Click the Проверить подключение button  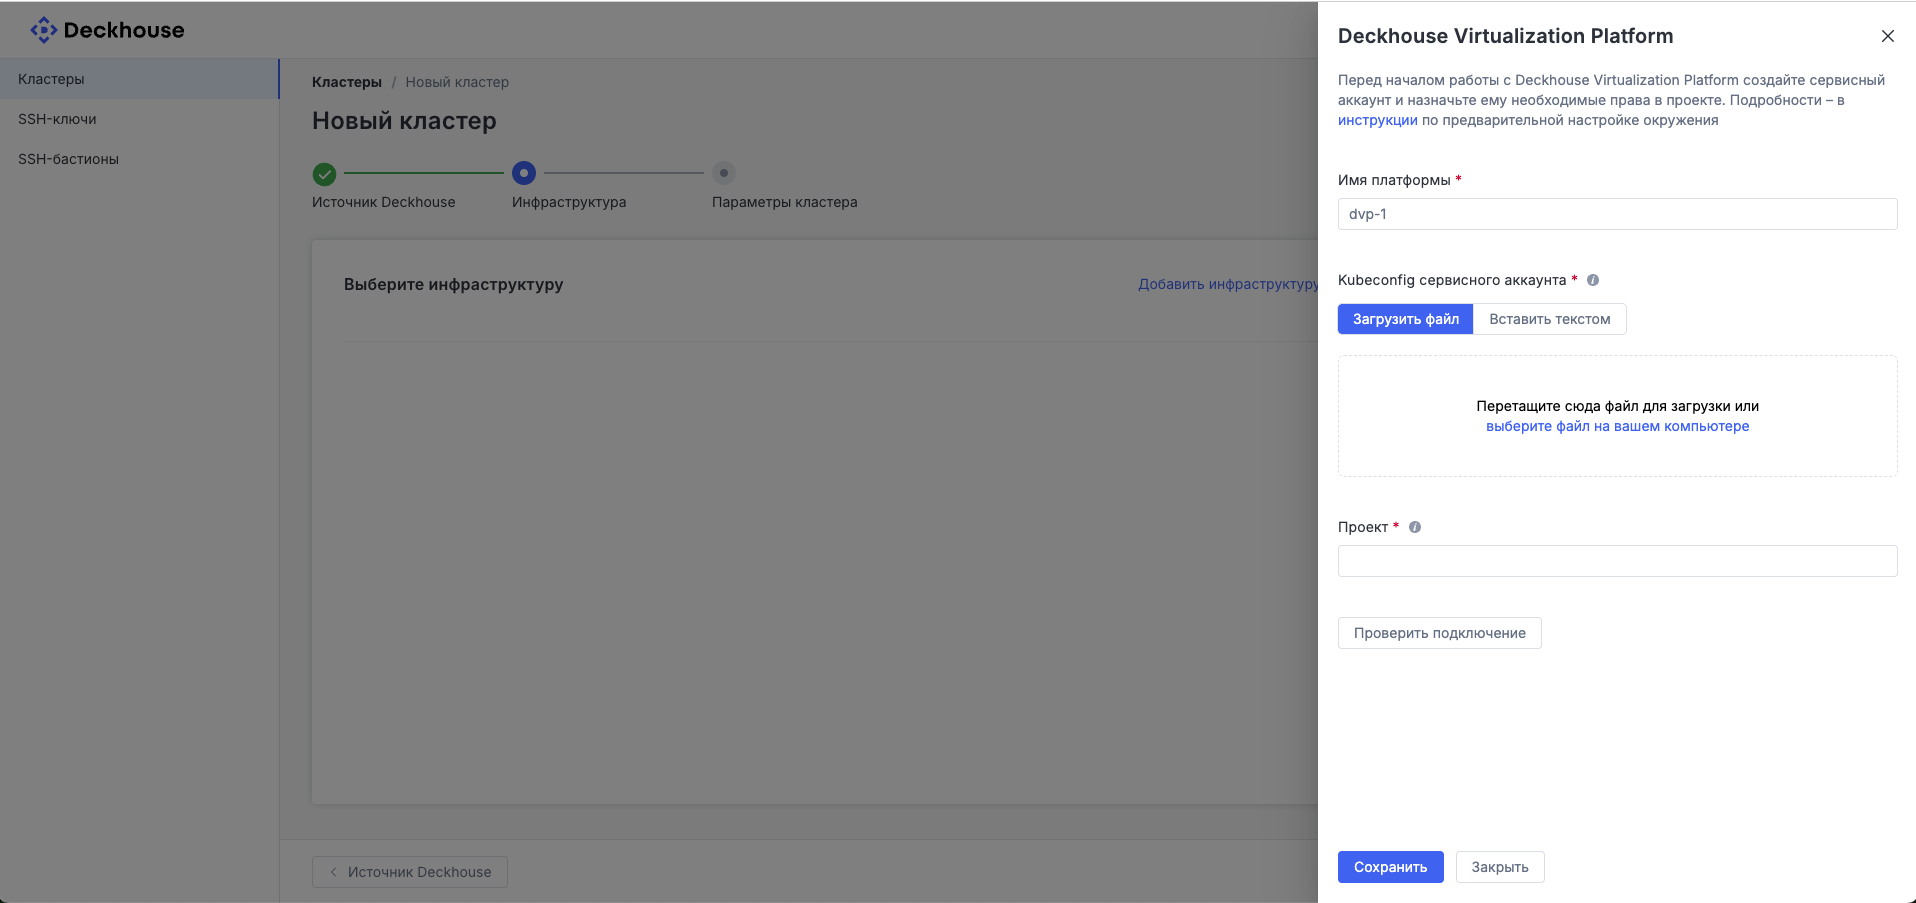click(1440, 633)
